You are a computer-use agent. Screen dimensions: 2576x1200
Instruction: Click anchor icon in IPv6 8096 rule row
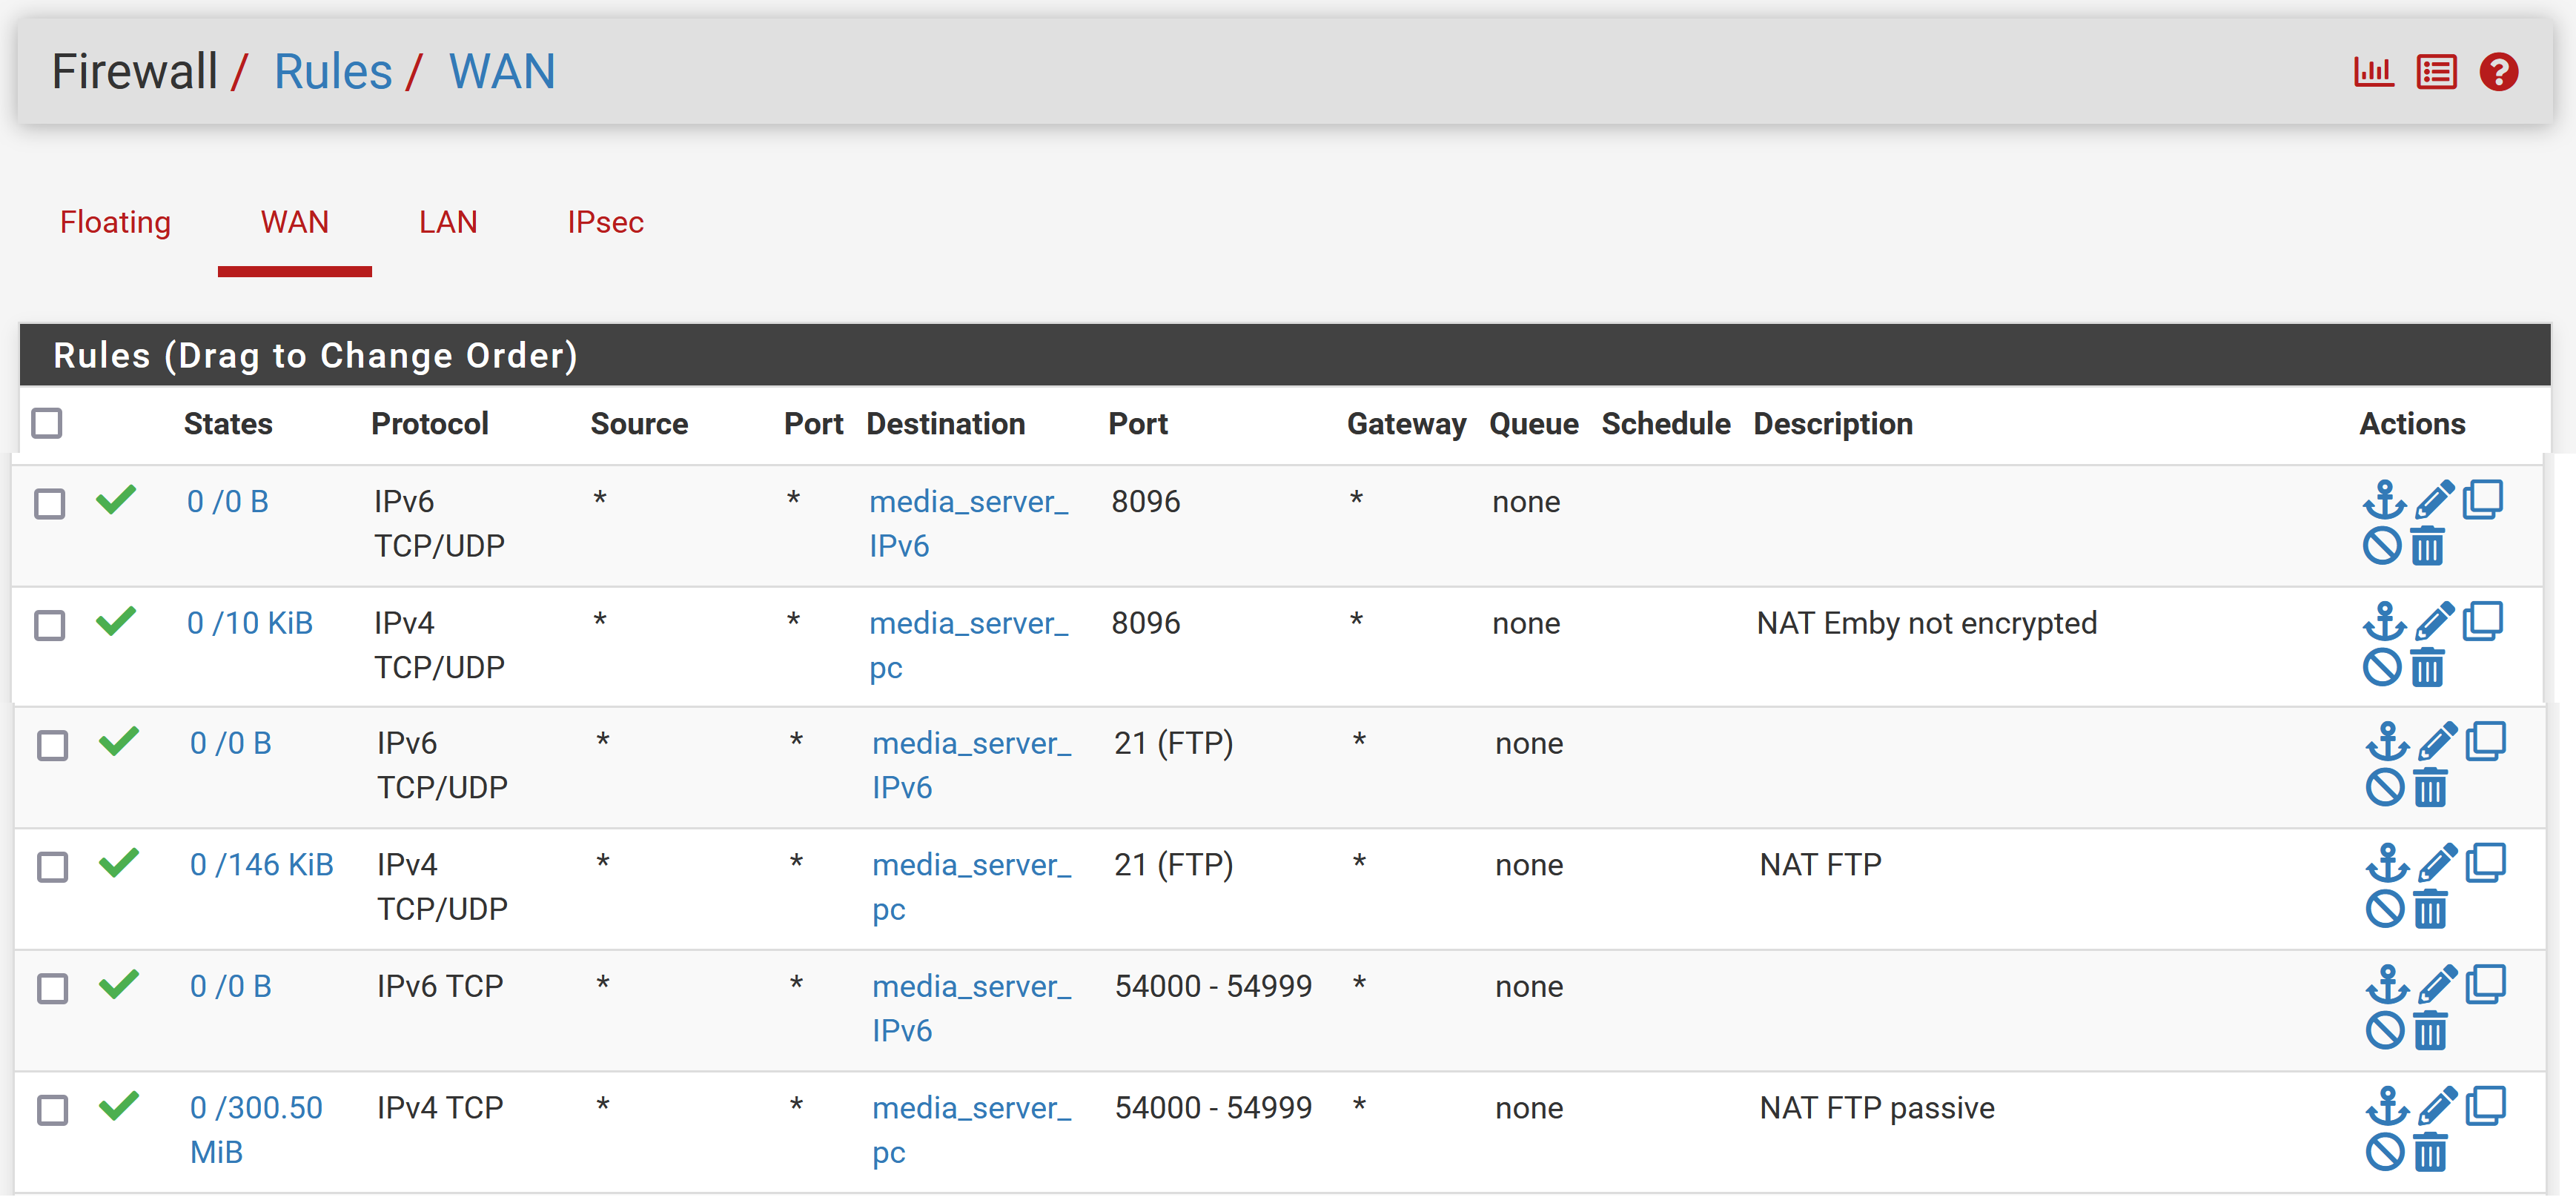click(x=2384, y=499)
